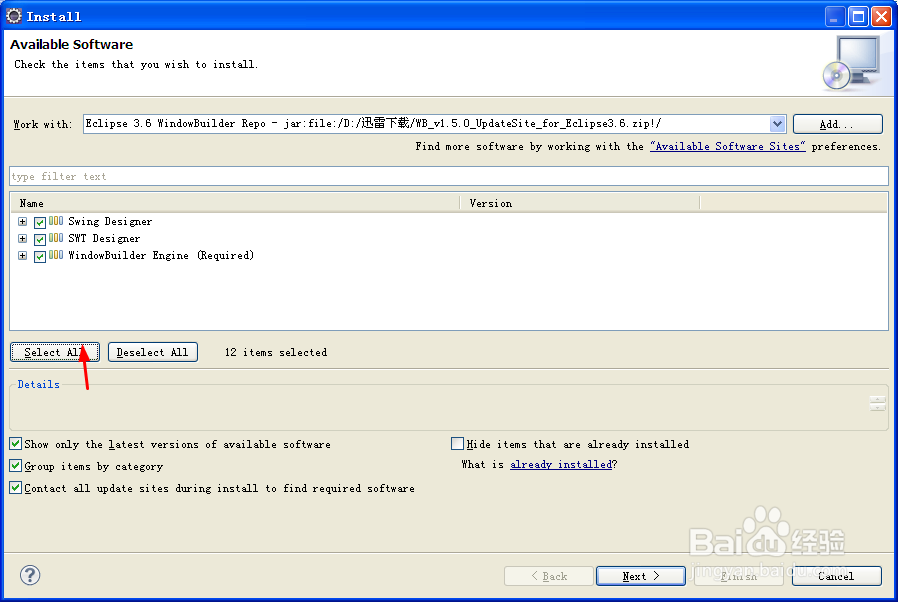Click the Eclipse gear icon in title bar
Viewport: 898px width, 602px height.
(14, 16)
